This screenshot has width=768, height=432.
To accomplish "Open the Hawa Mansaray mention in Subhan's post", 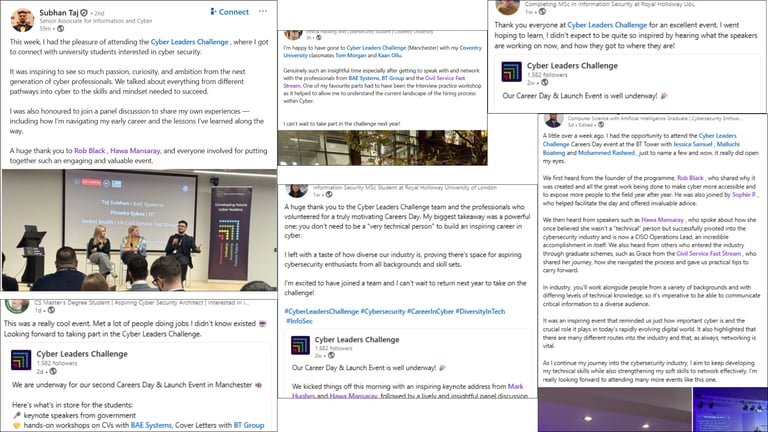I will pos(135,150).
